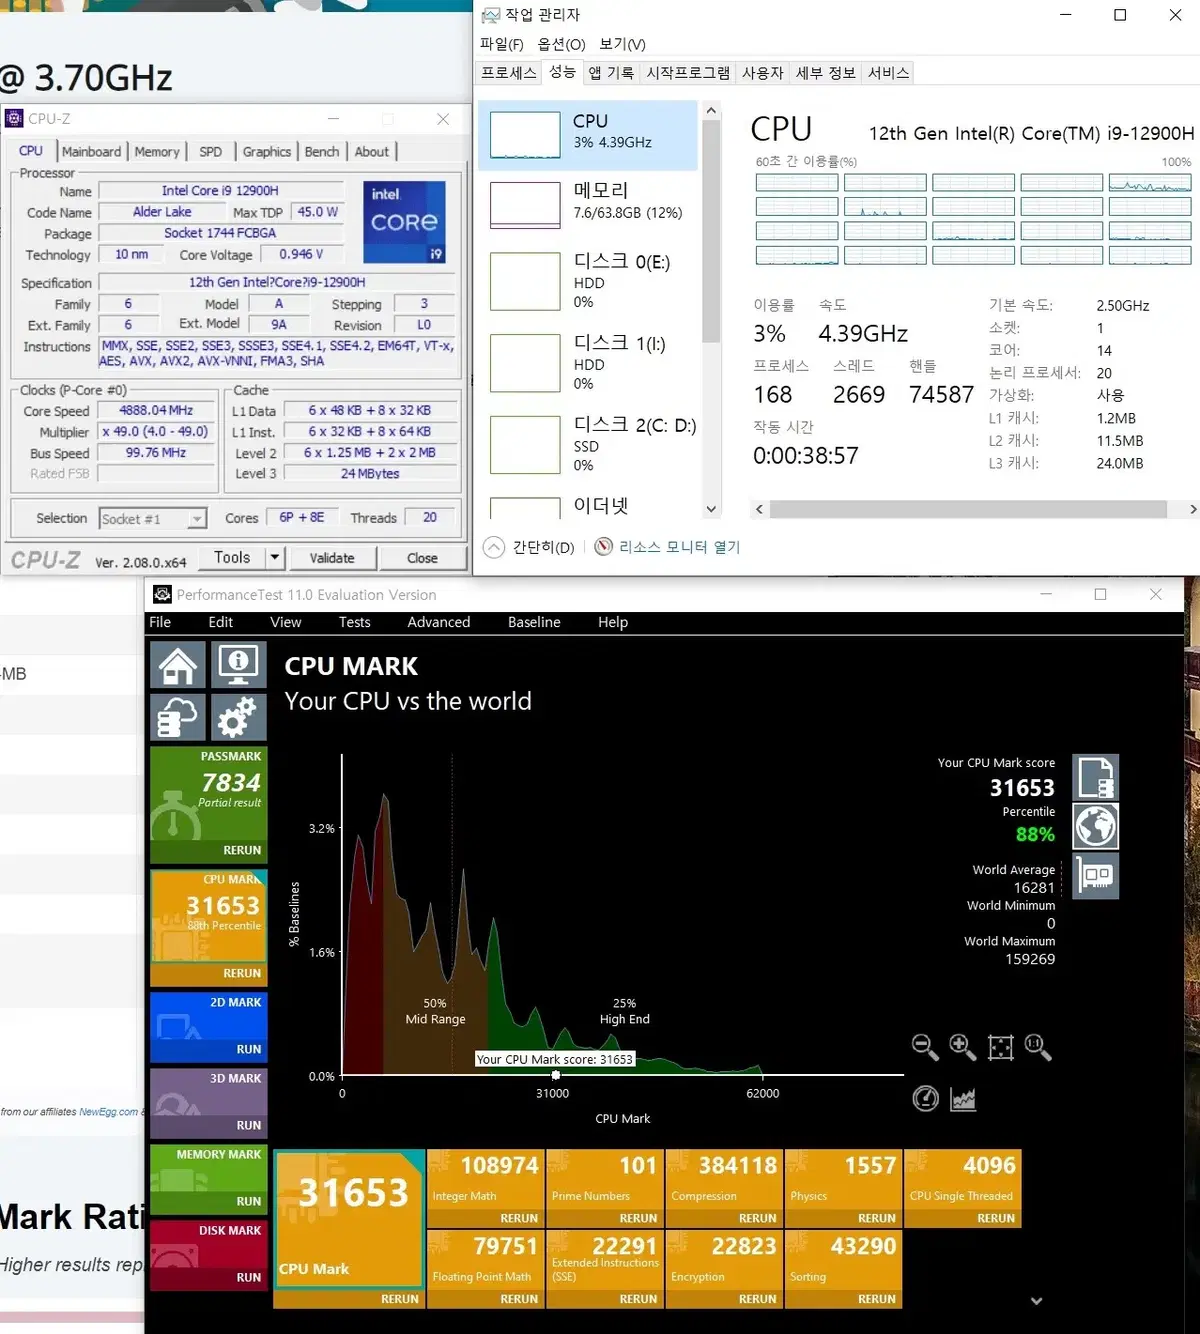Click the resource monitor icon

603,547
